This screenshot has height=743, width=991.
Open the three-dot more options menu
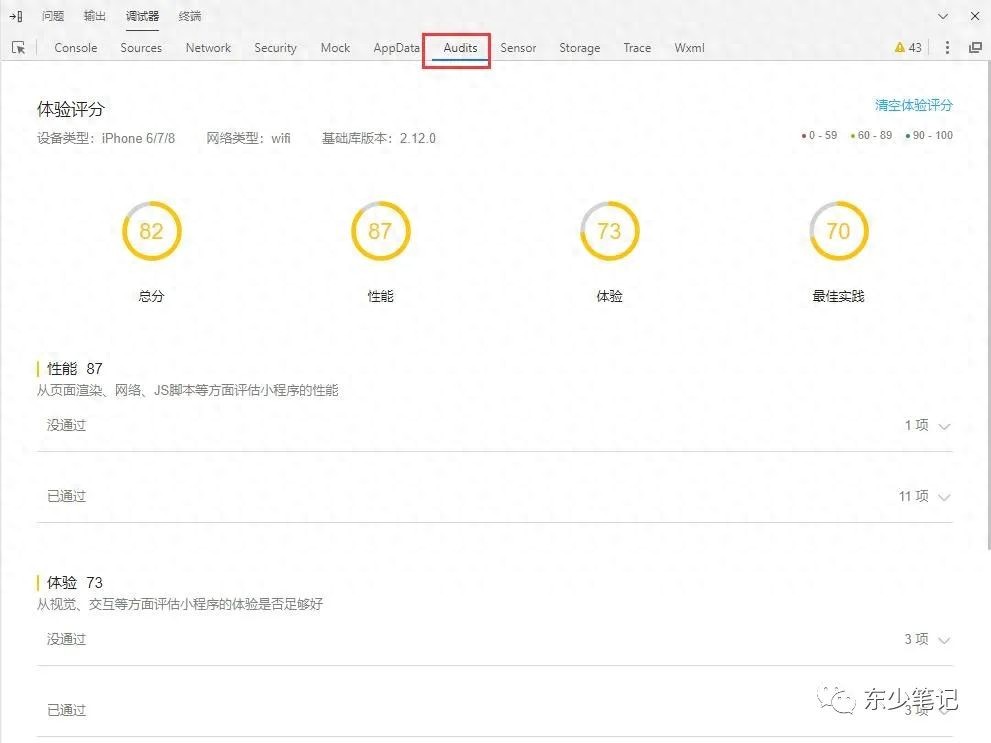click(947, 47)
